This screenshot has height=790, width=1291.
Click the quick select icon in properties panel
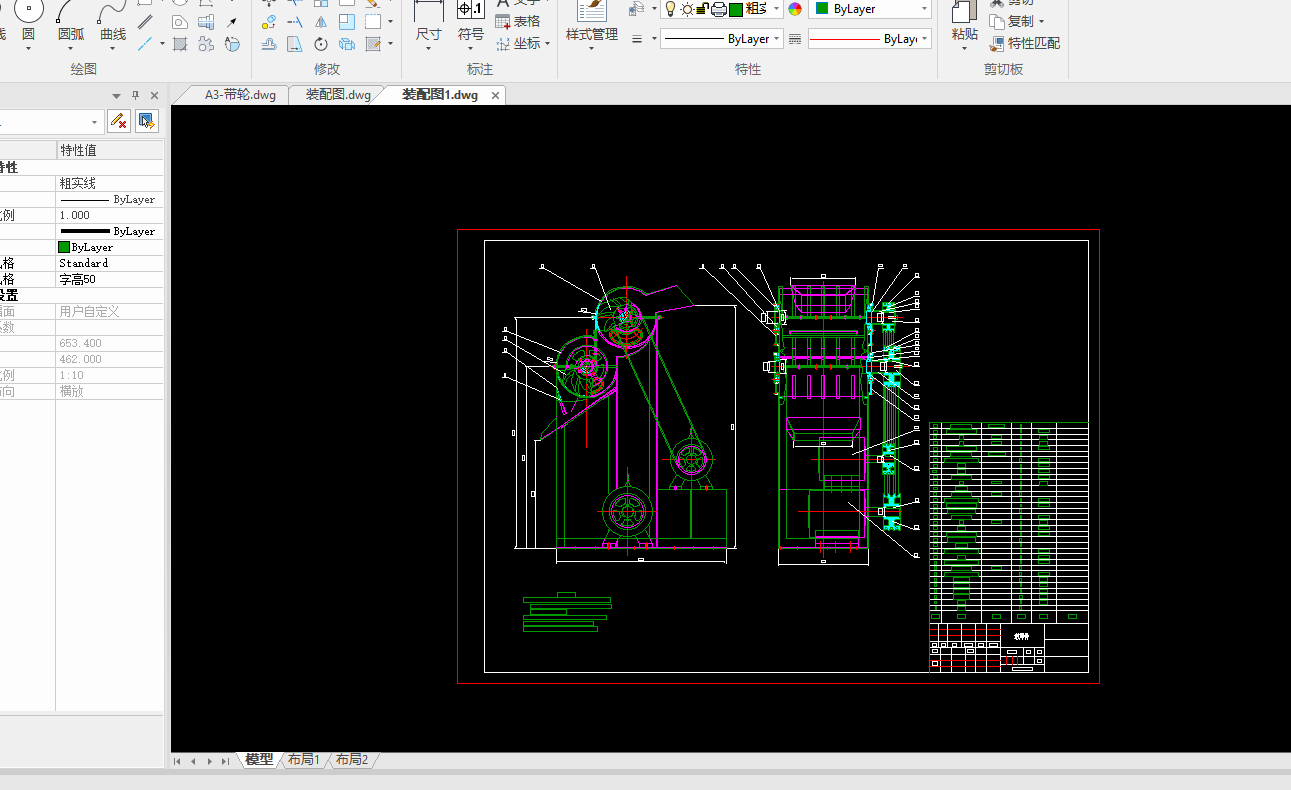click(x=147, y=121)
